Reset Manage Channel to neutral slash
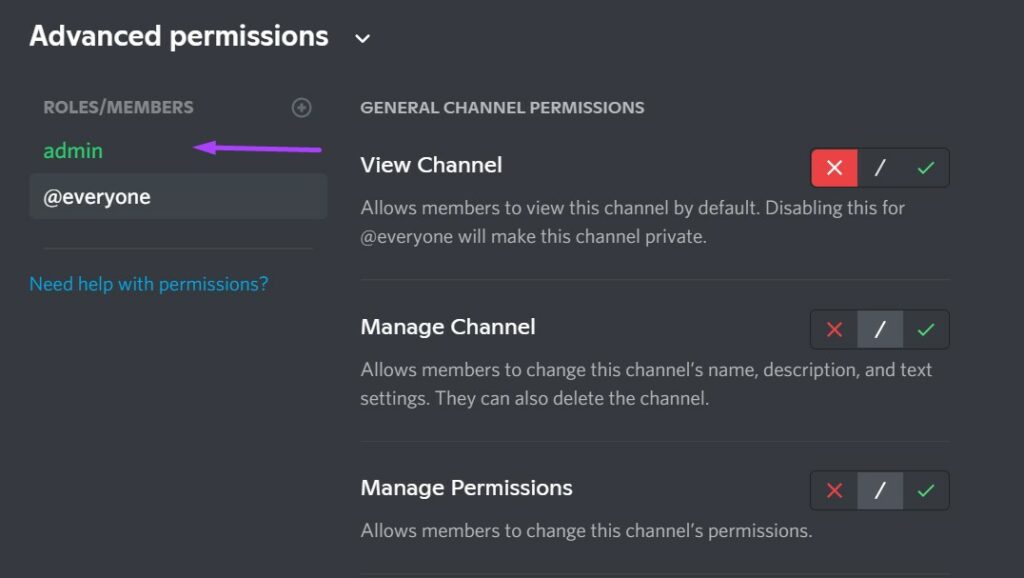The image size is (1024, 578). (x=880, y=329)
